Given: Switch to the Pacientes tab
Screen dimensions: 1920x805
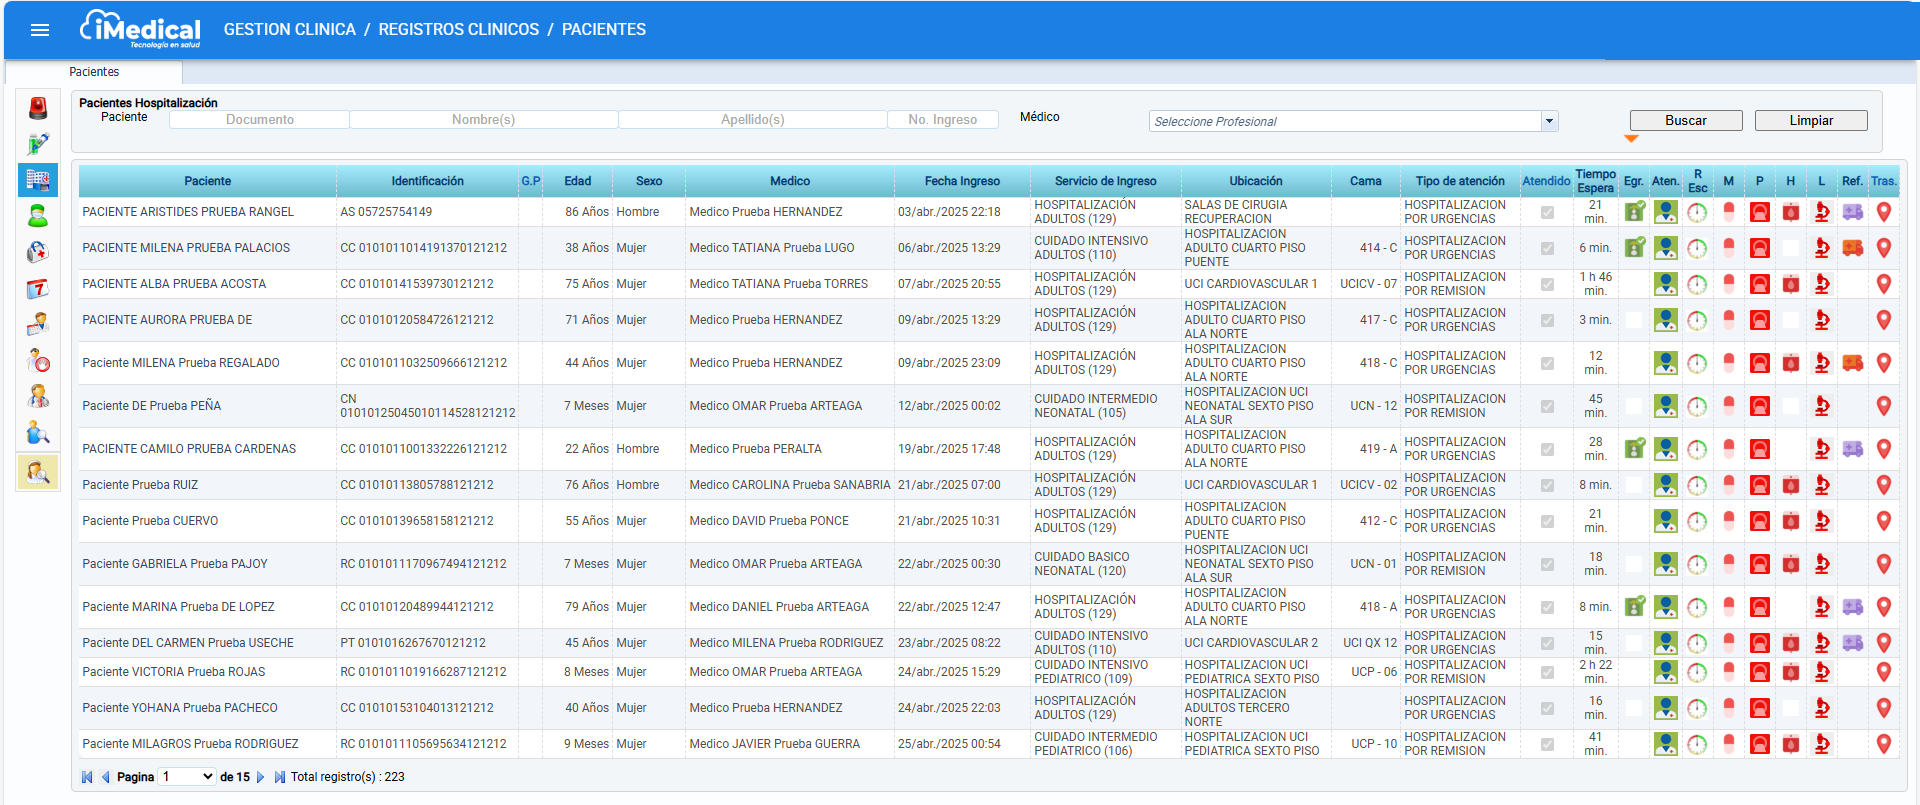Looking at the screenshot, I should pos(94,72).
